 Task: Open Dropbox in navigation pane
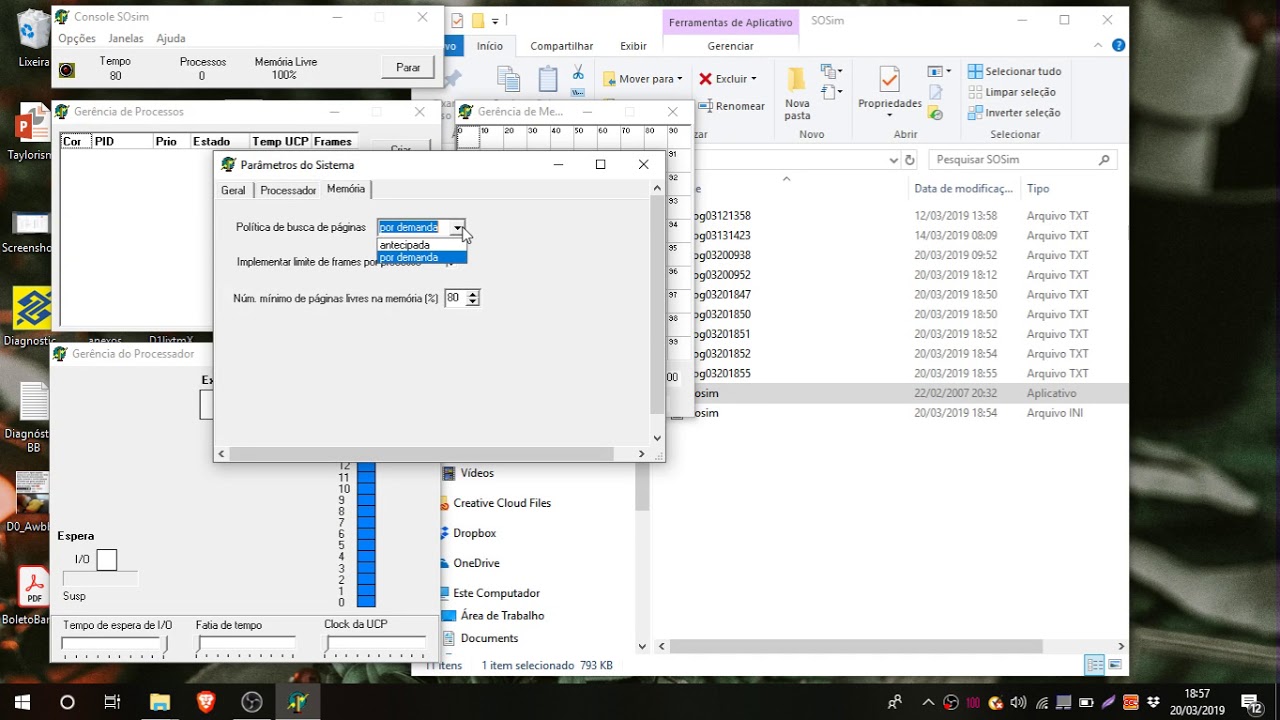point(474,533)
